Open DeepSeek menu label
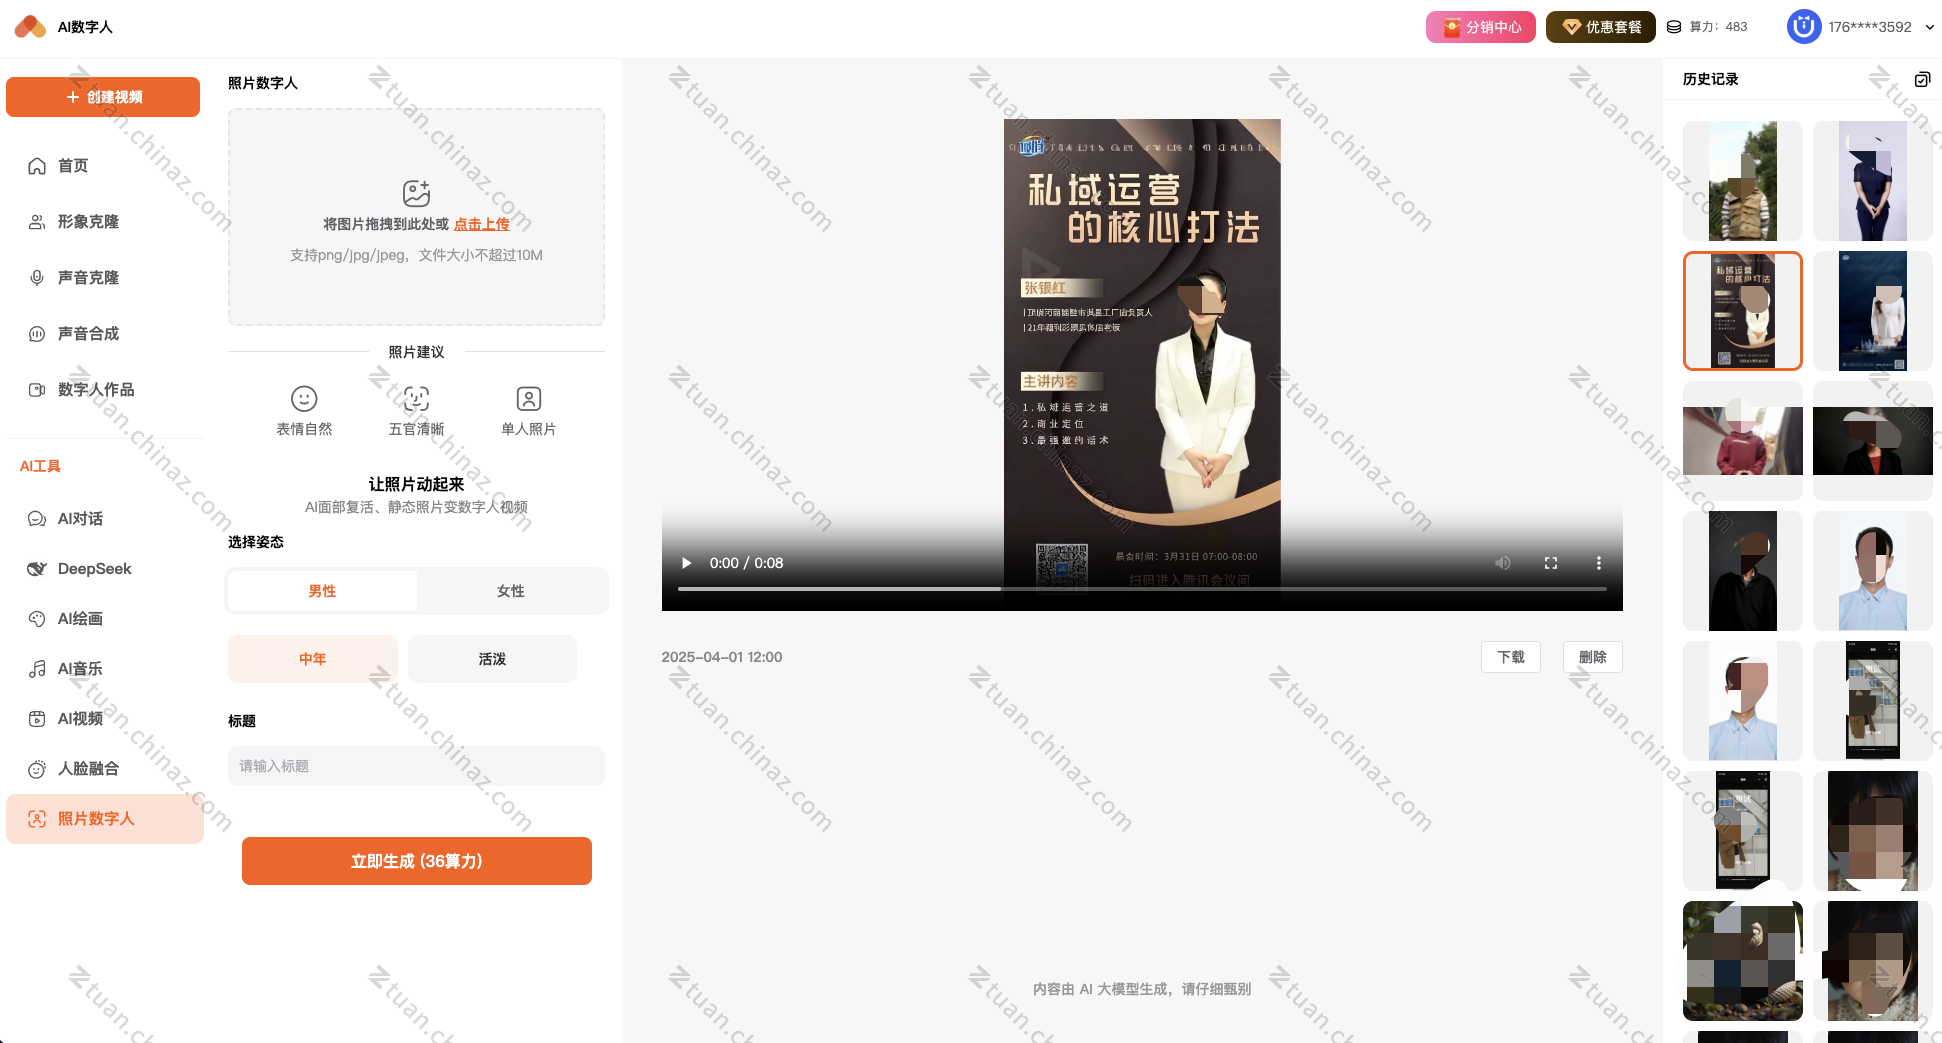This screenshot has width=1942, height=1043. coord(95,569)
